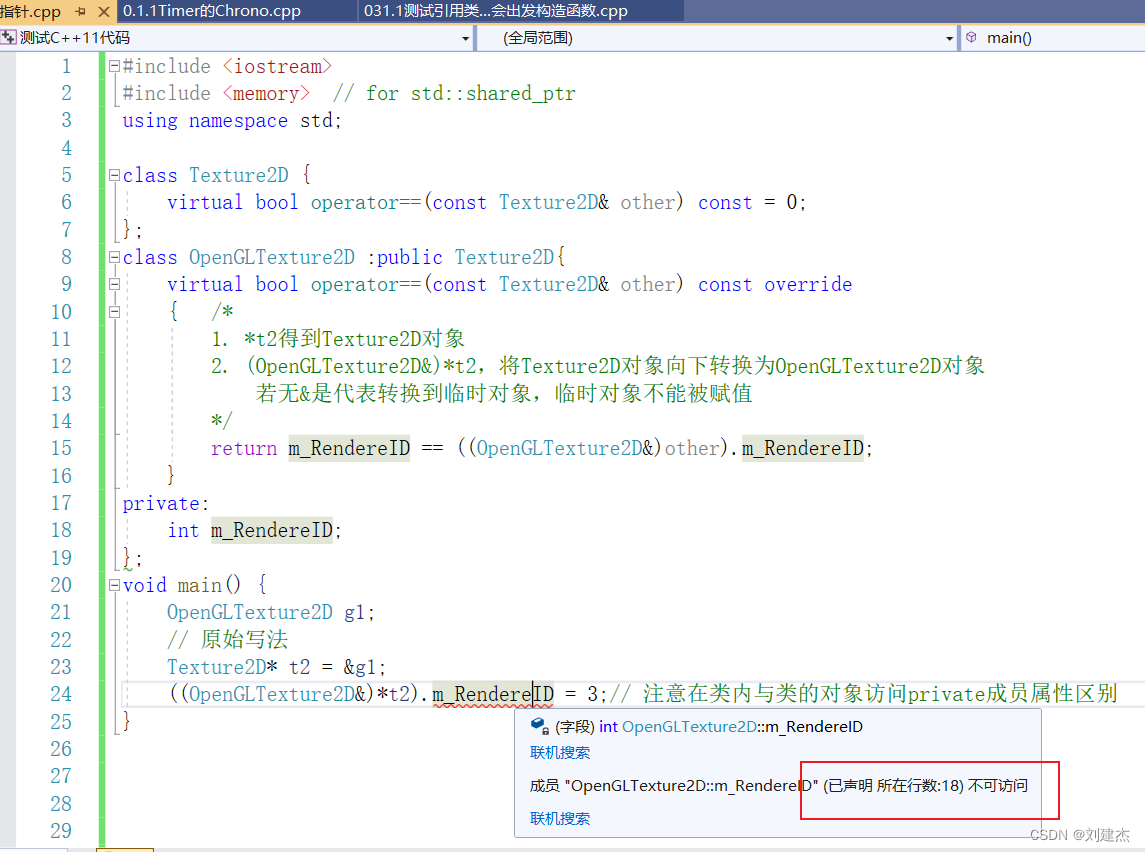Click line number 1 in gutter
The height and width of the screenshot is (852, 1145).
(66, 66)
